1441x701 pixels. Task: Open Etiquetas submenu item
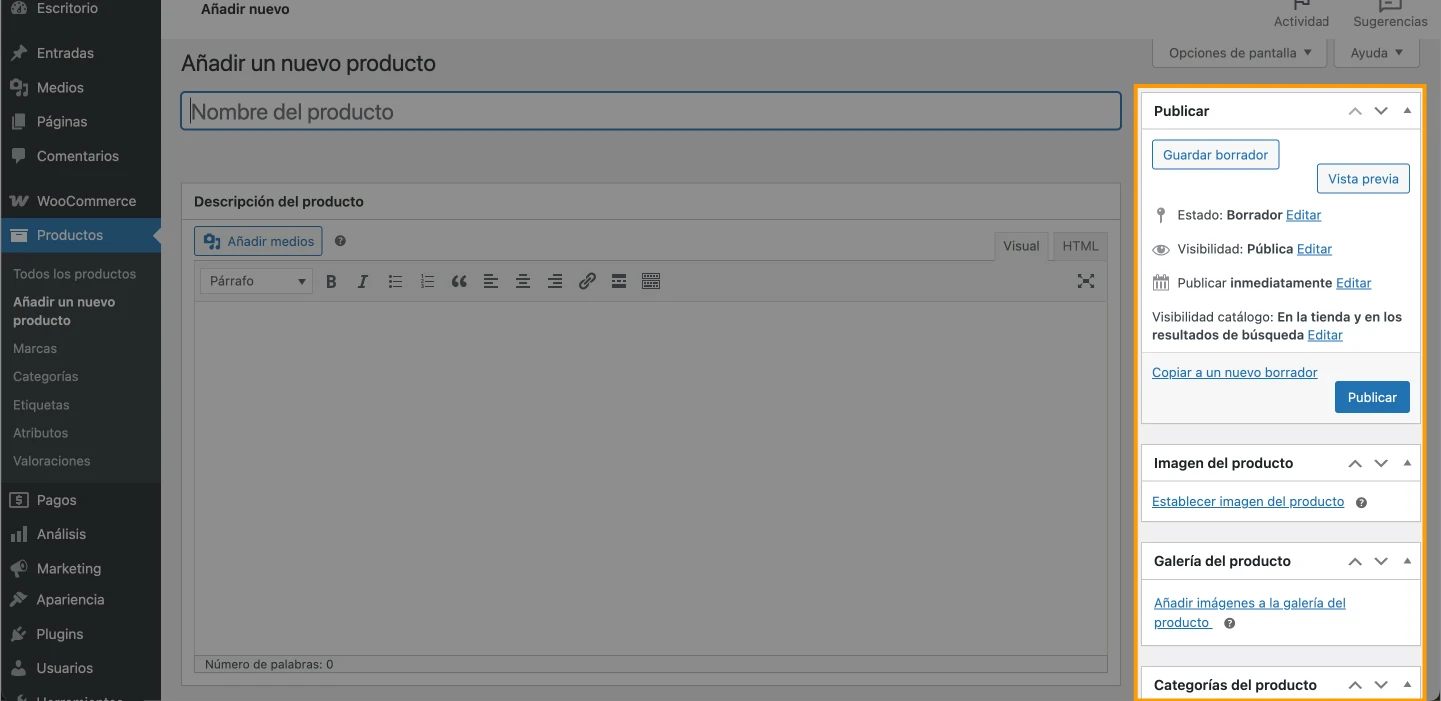(x=41, y=405)
